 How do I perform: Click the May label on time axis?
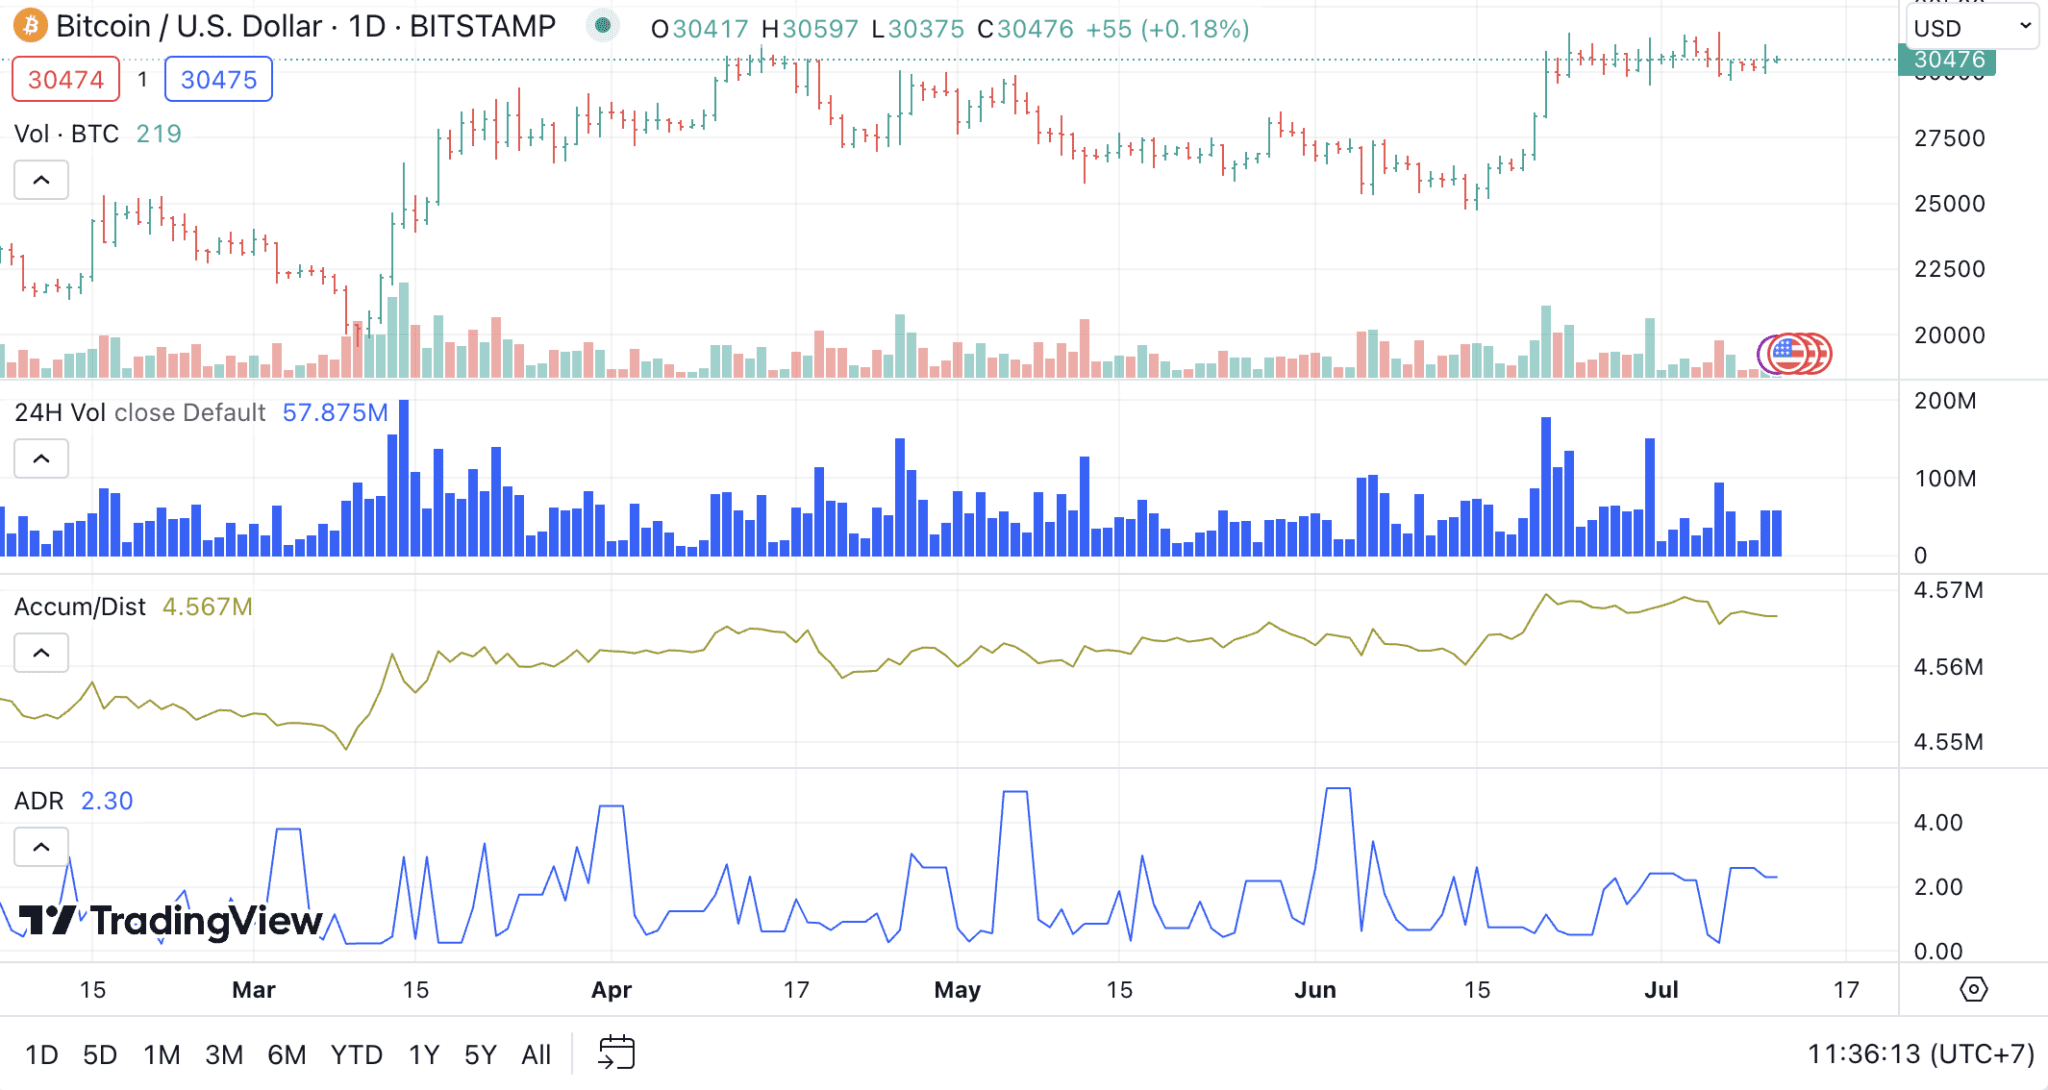(957, 990)
